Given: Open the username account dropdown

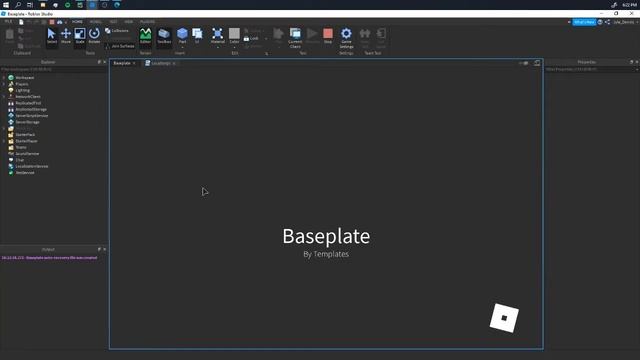Looking at the screenshot, I should click(x=625, y=22).
